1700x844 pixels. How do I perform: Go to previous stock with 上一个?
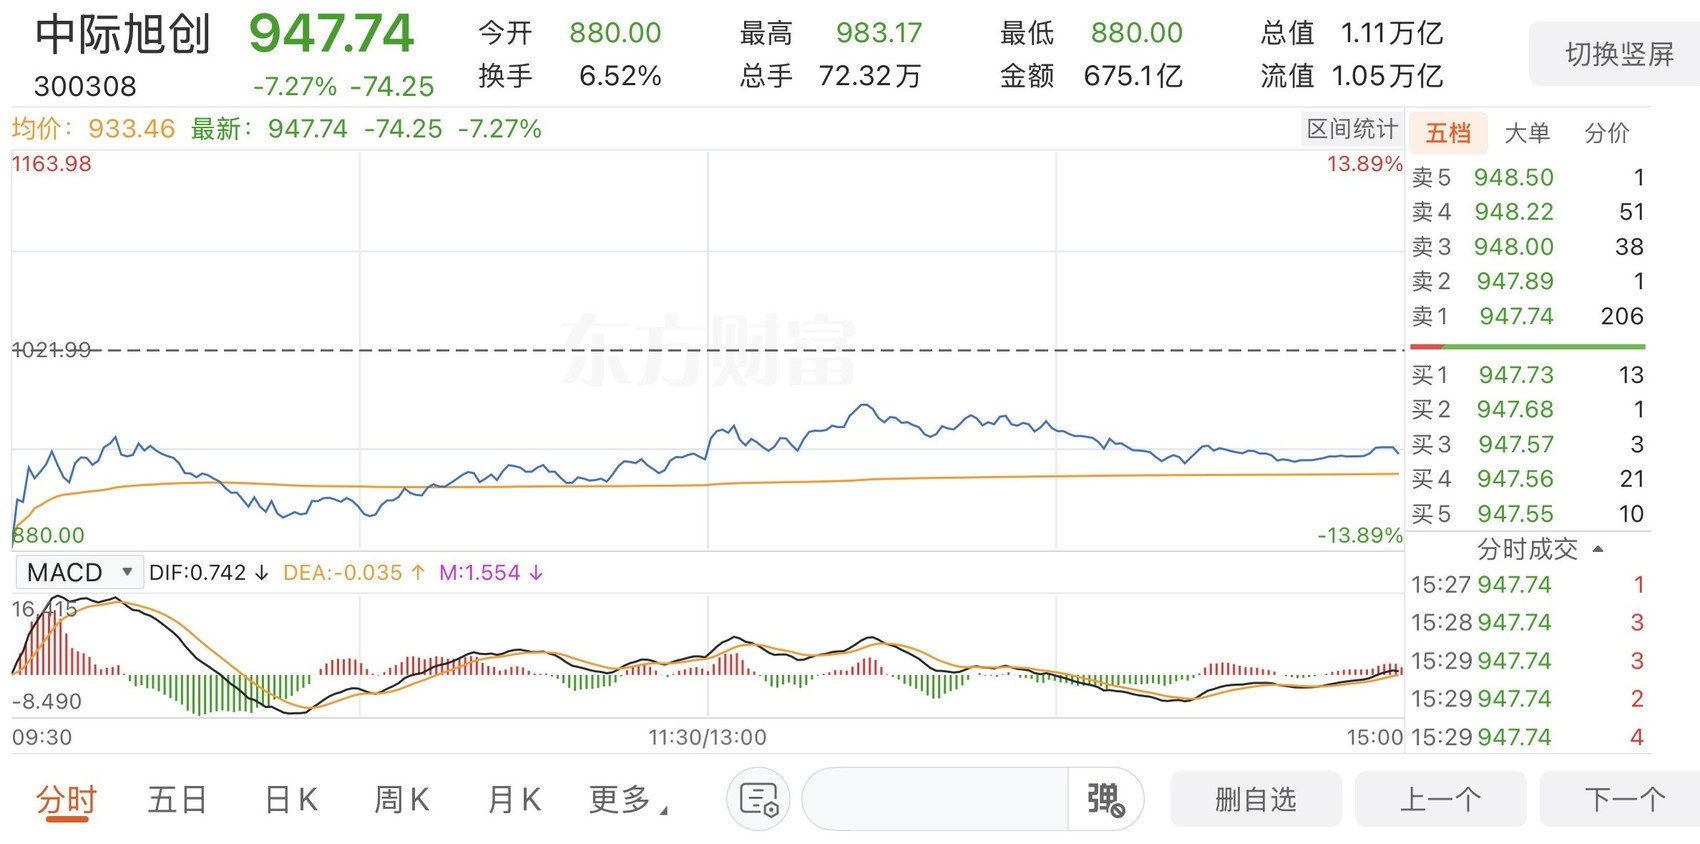click(x=1440, y=799)
